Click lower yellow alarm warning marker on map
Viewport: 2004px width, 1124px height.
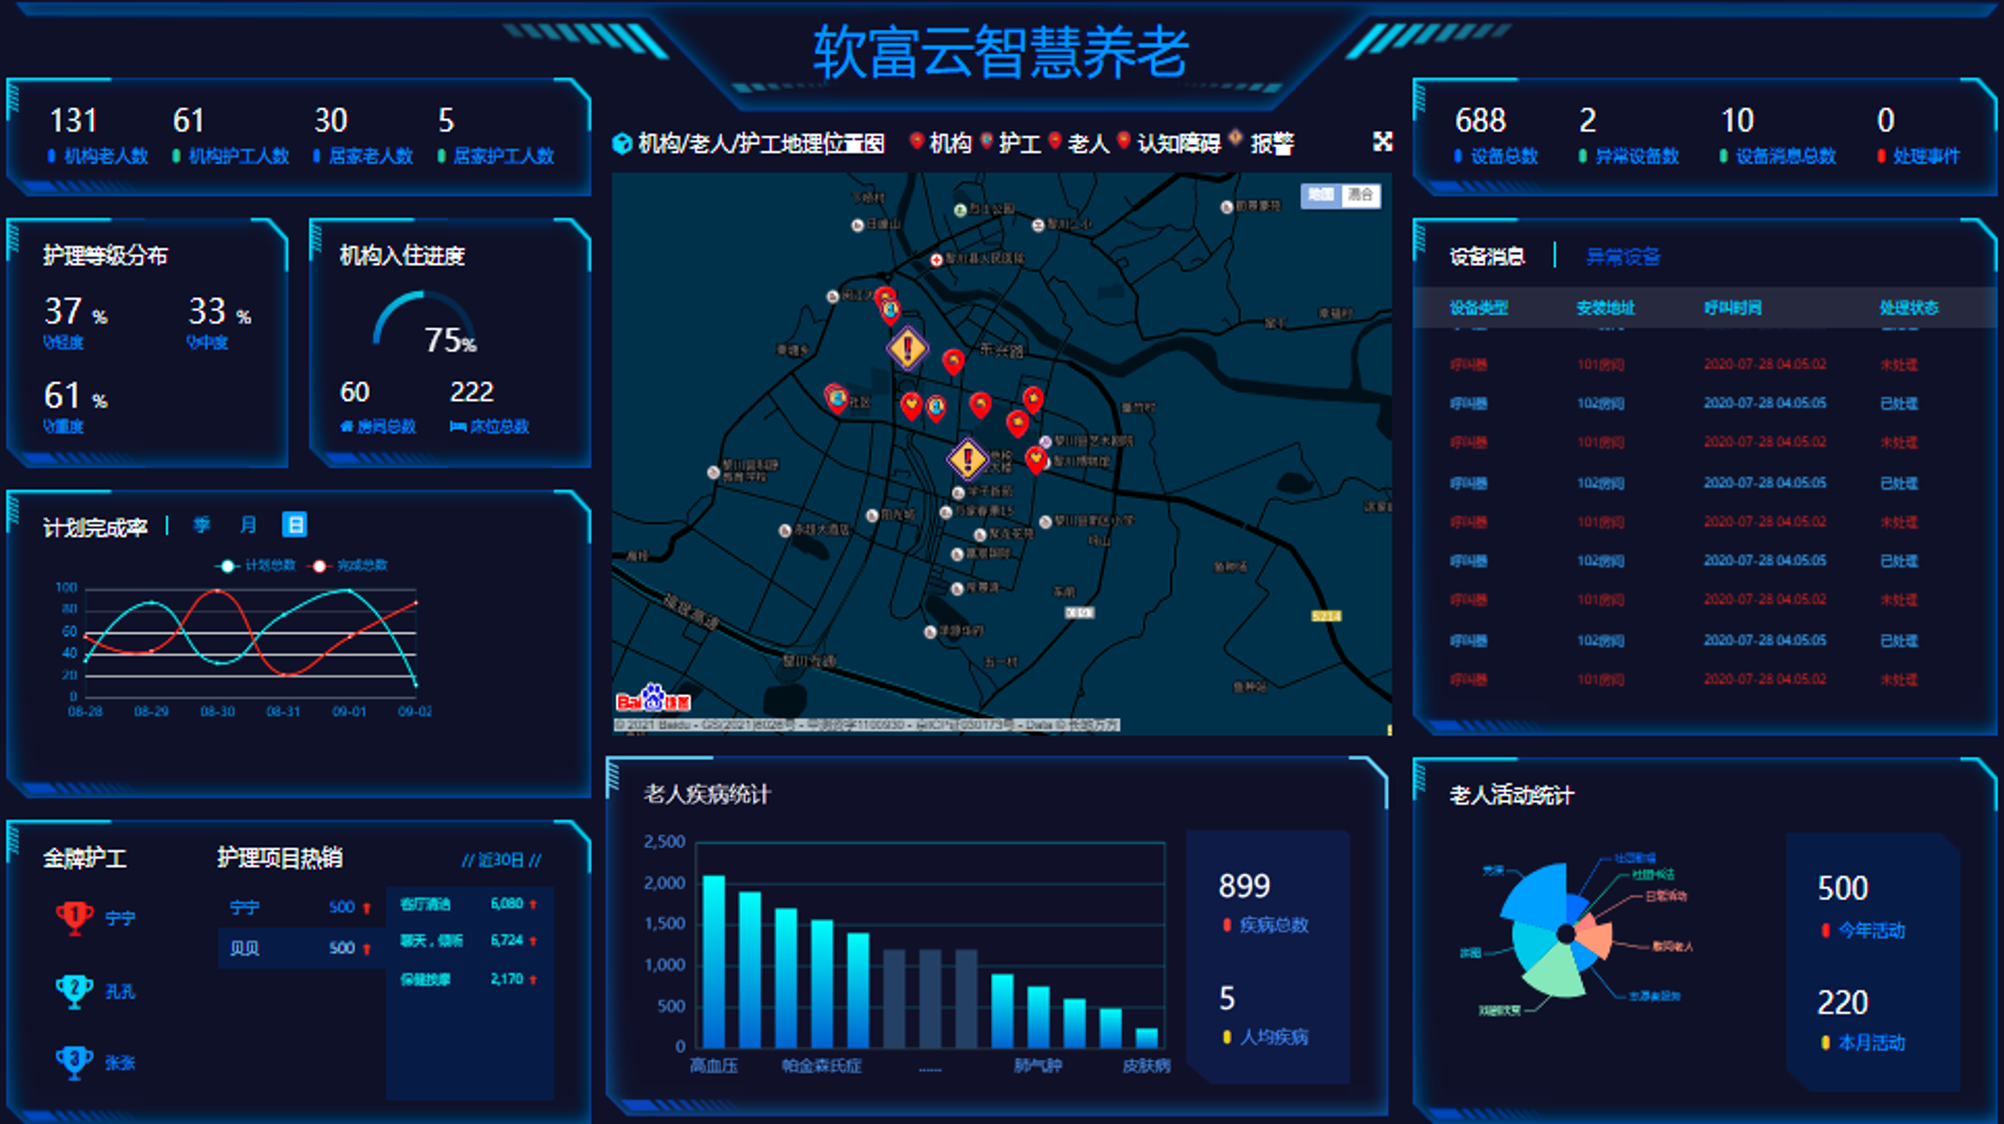pyautogui.click(x=967, y=459)
